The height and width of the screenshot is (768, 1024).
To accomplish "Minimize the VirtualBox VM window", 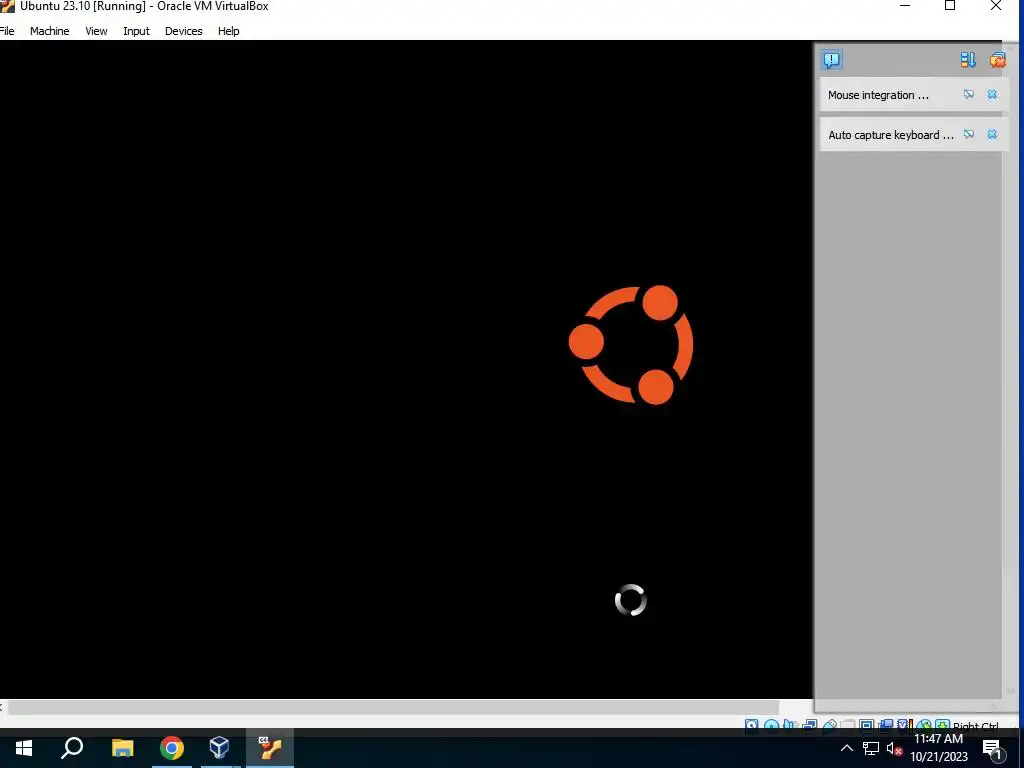I will (x=905, y=6).
